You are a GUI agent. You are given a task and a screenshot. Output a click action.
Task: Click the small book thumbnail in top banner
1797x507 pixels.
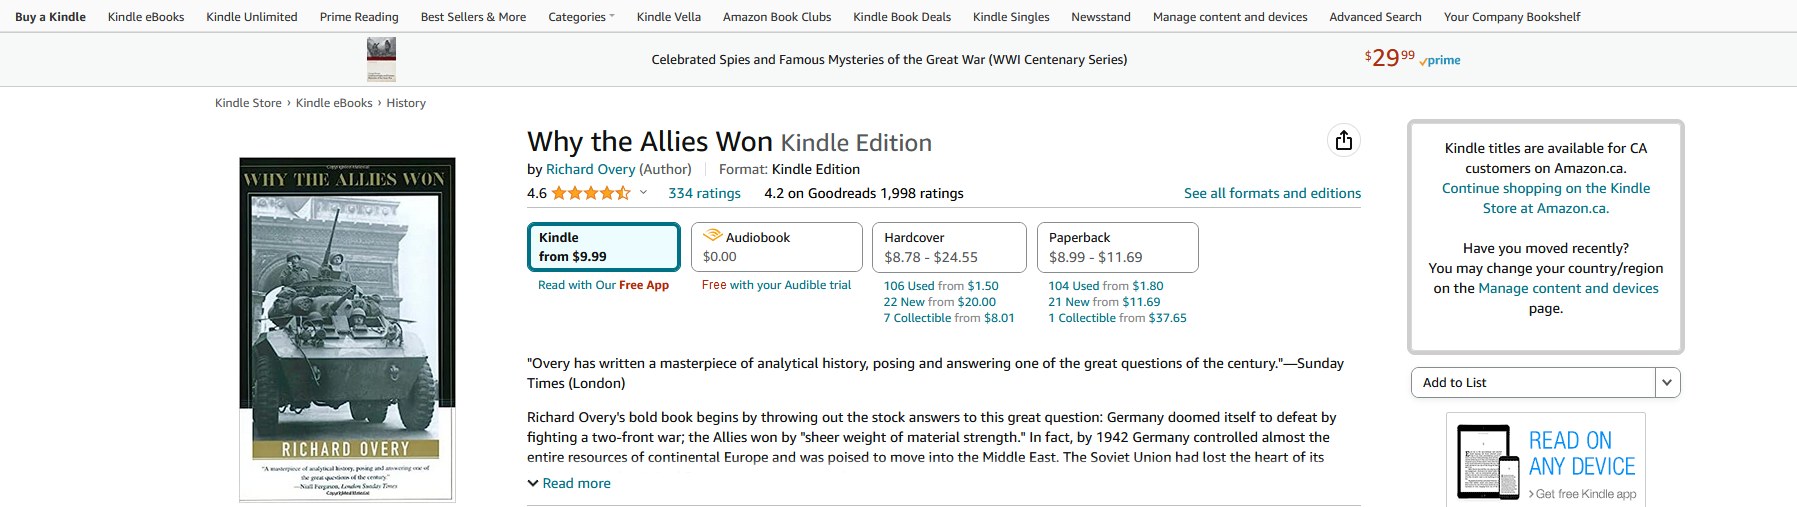point(381,59)
